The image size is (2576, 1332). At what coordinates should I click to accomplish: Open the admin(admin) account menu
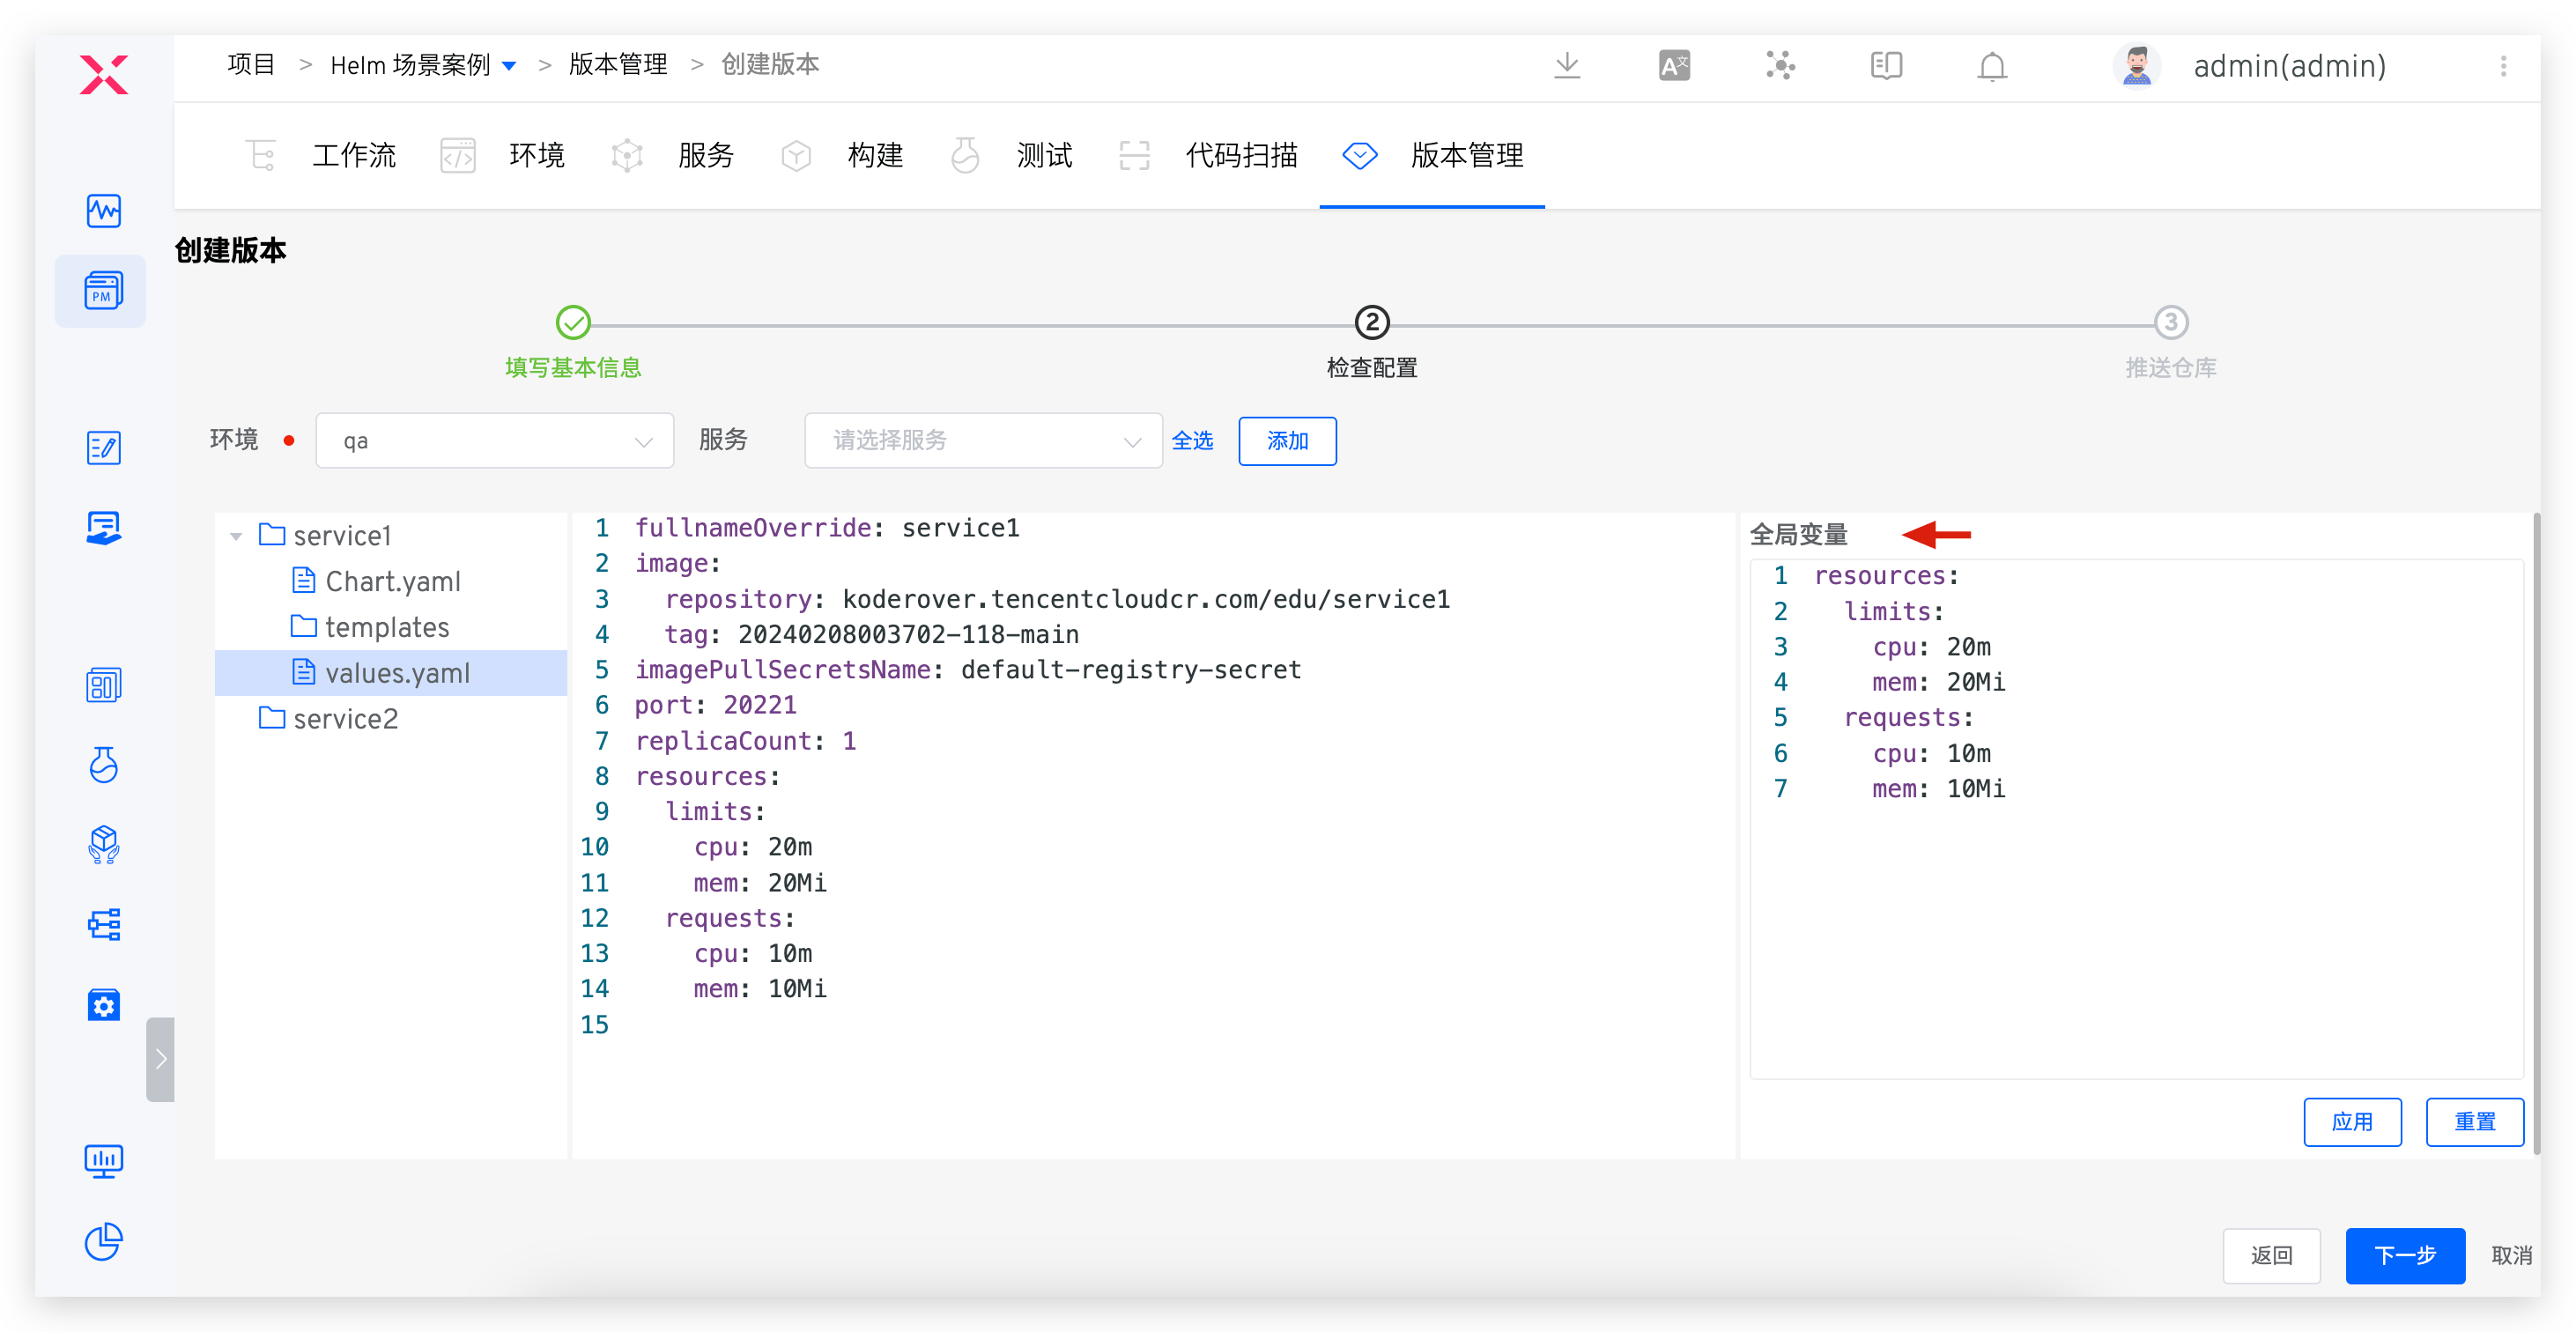tap(2289, 66)
